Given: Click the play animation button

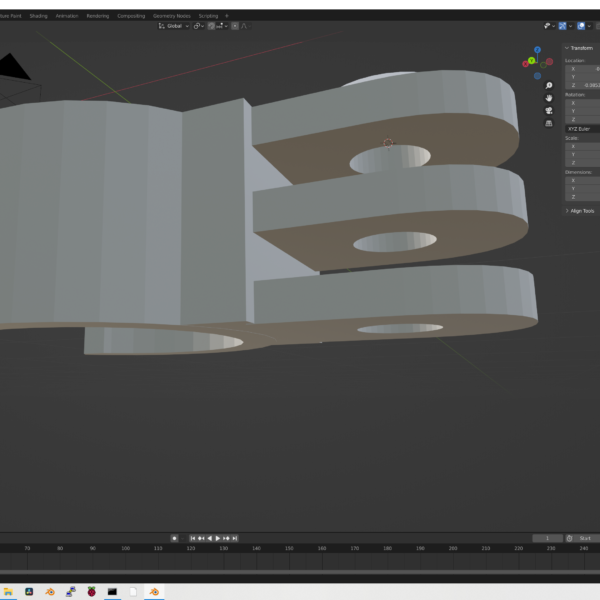Looking at the screenshot, I should 218,538.
